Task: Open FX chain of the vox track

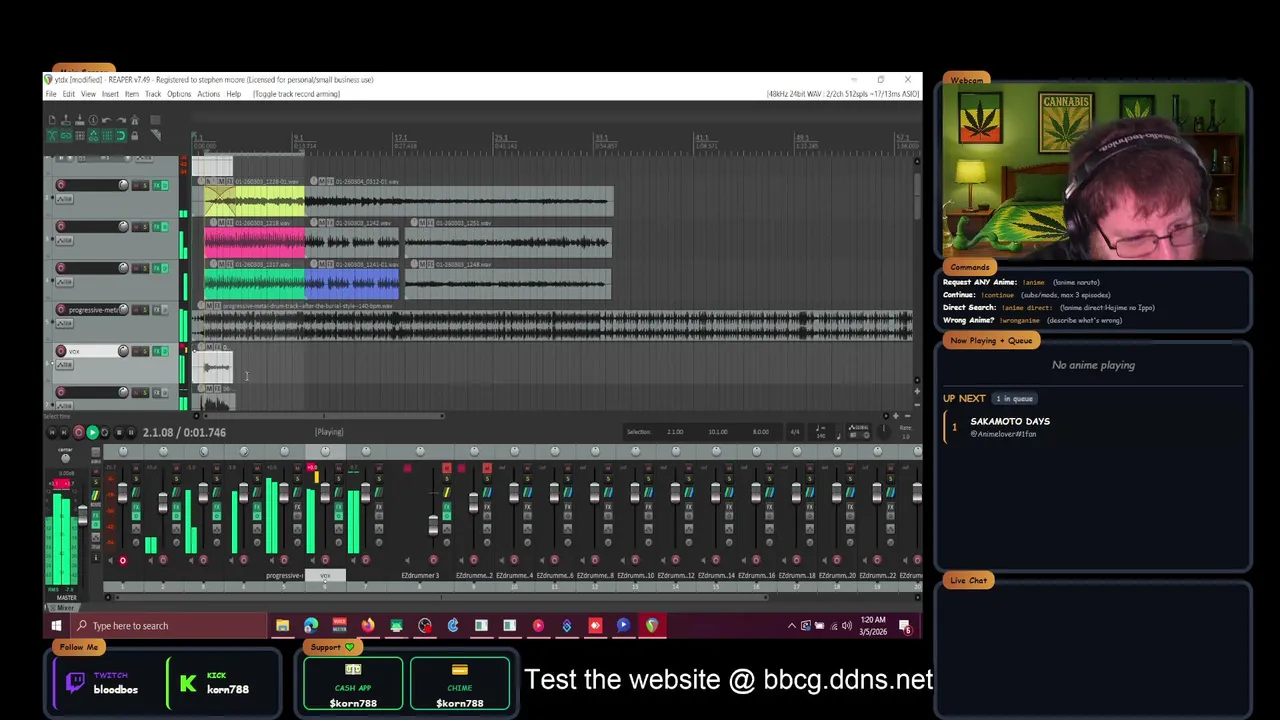Action: [x=157, y=351]
